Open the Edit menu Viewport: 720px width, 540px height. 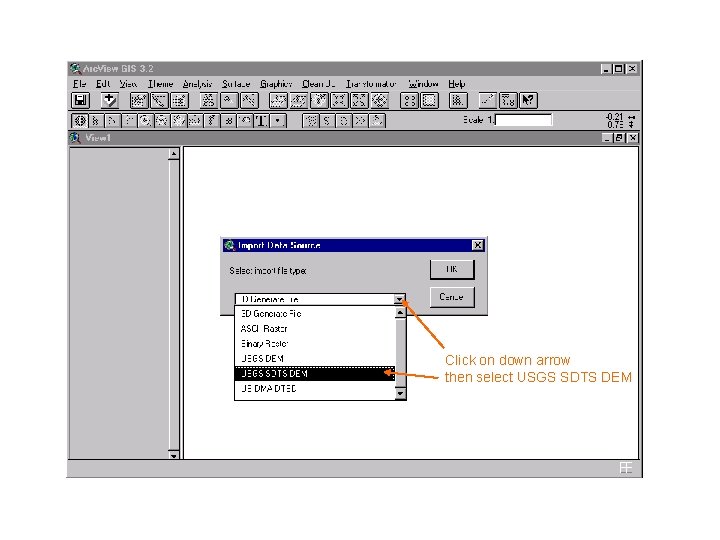click(103, 84)
